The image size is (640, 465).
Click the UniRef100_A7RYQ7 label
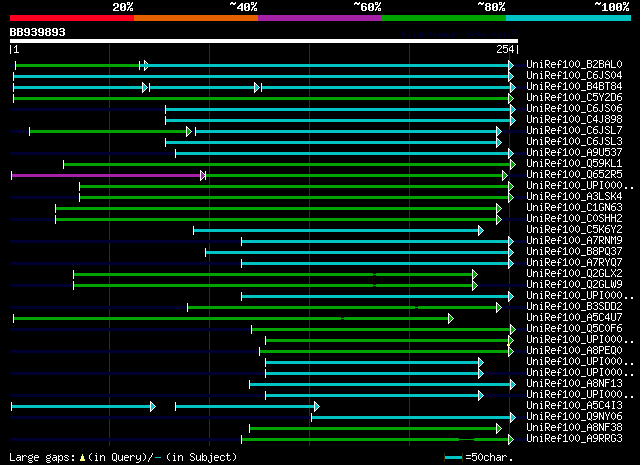click(x=574, y=263)
